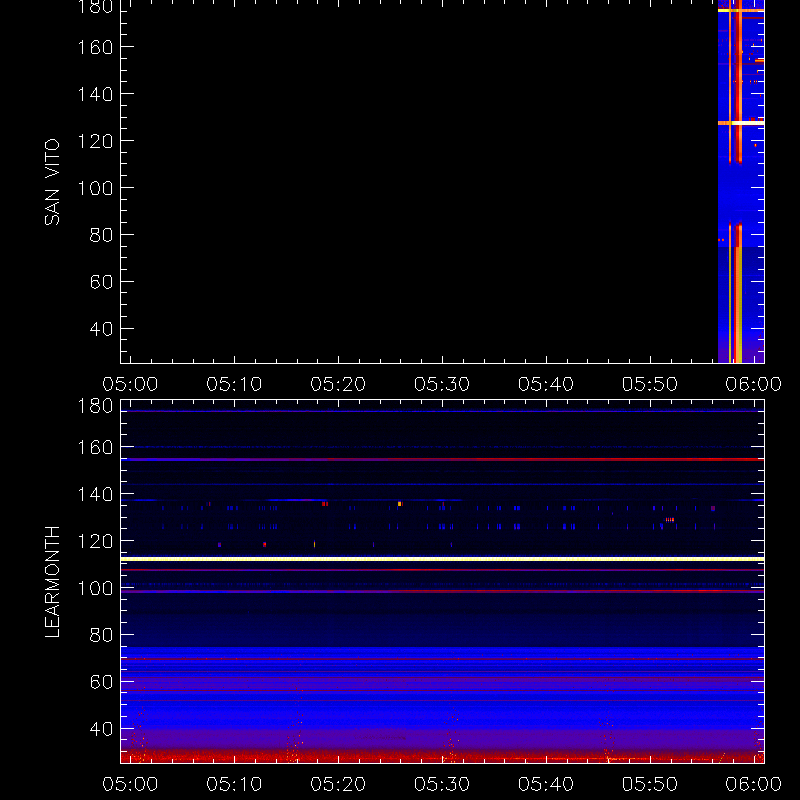Choose the 05:00 time label under the Learmonth plot
This screenshot has width=800, height=800.
tap(130, 784)
